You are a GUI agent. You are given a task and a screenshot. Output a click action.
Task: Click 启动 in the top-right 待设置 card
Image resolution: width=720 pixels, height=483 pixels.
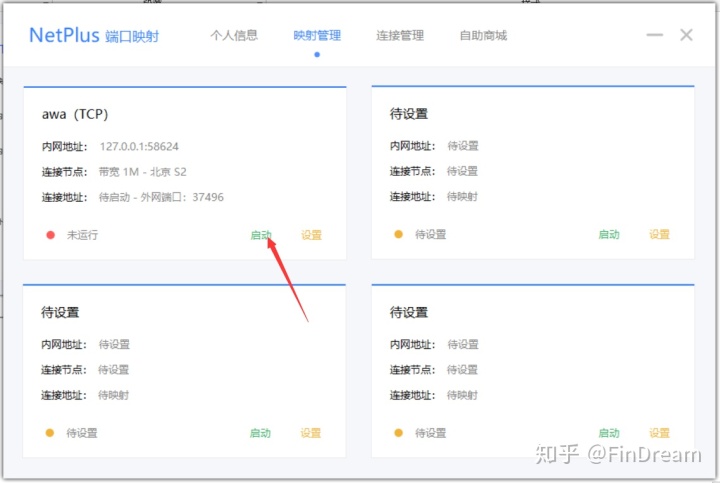coord(609,235)
